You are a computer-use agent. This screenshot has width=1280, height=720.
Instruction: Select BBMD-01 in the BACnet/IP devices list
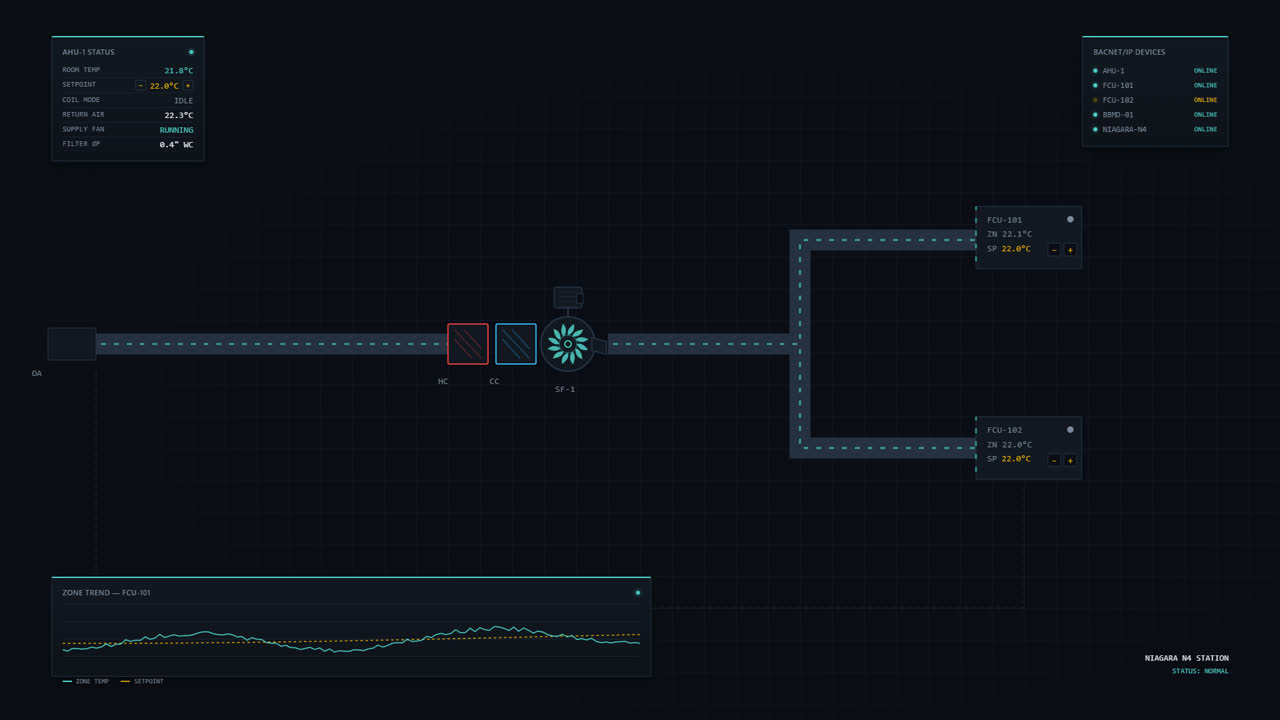coord(1155,115)
